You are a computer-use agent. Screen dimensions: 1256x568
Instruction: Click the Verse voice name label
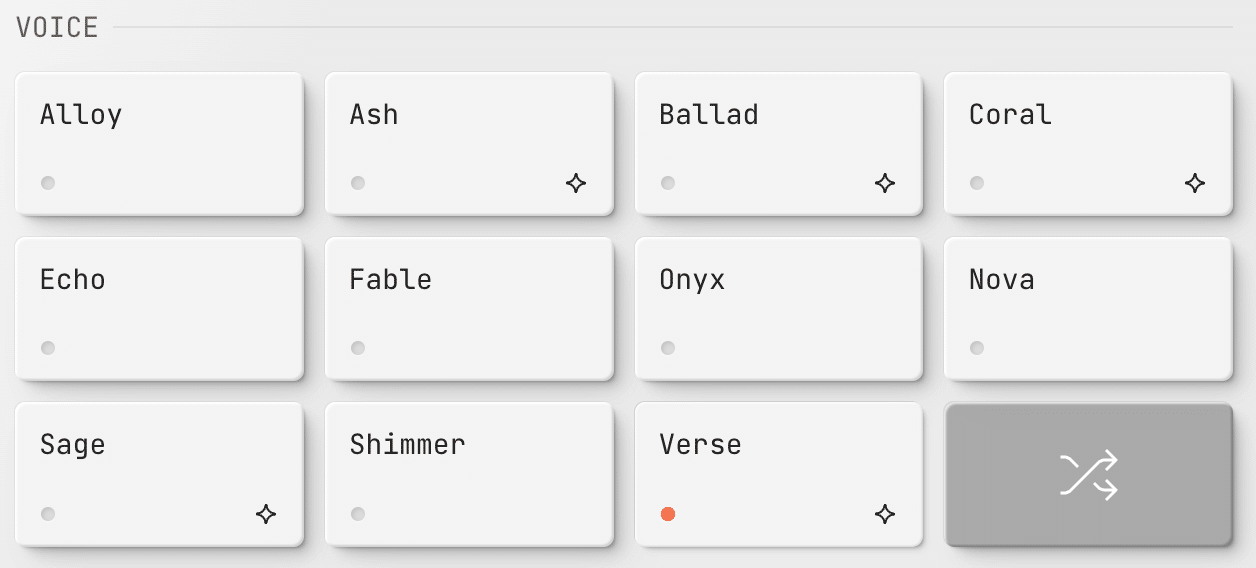[701, 445]
